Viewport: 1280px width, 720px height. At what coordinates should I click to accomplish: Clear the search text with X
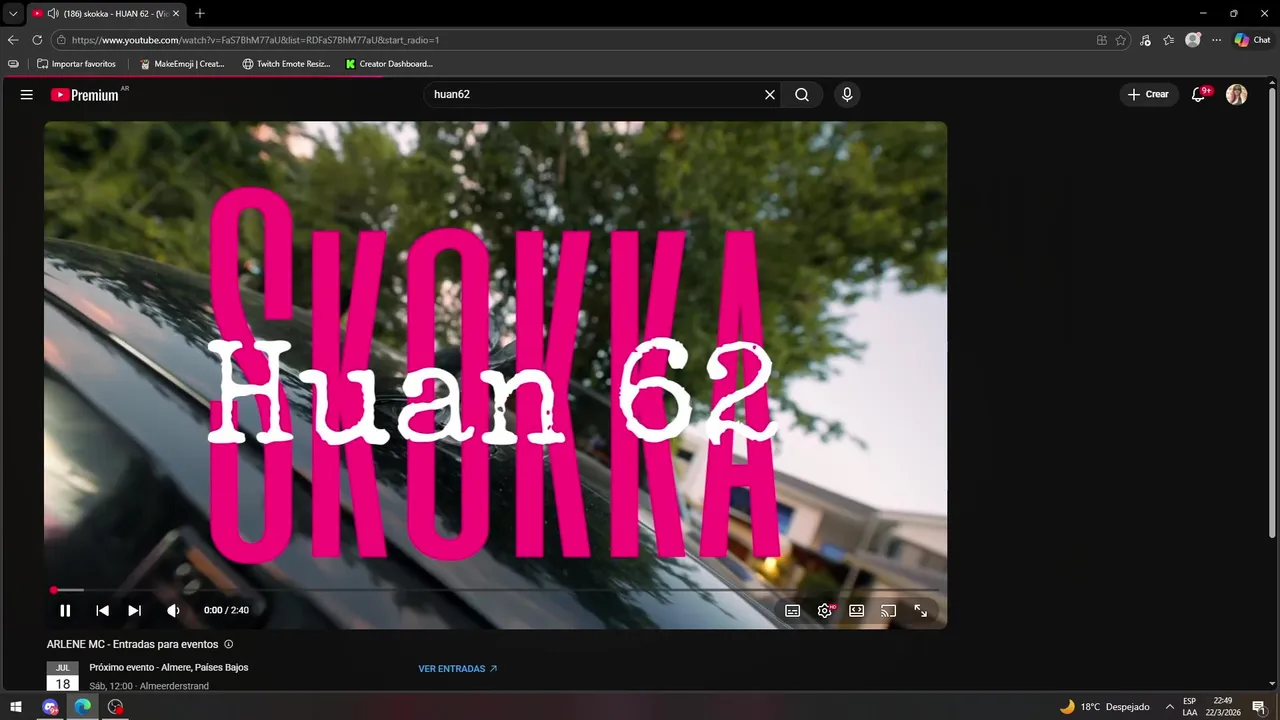tap(770, 94)
